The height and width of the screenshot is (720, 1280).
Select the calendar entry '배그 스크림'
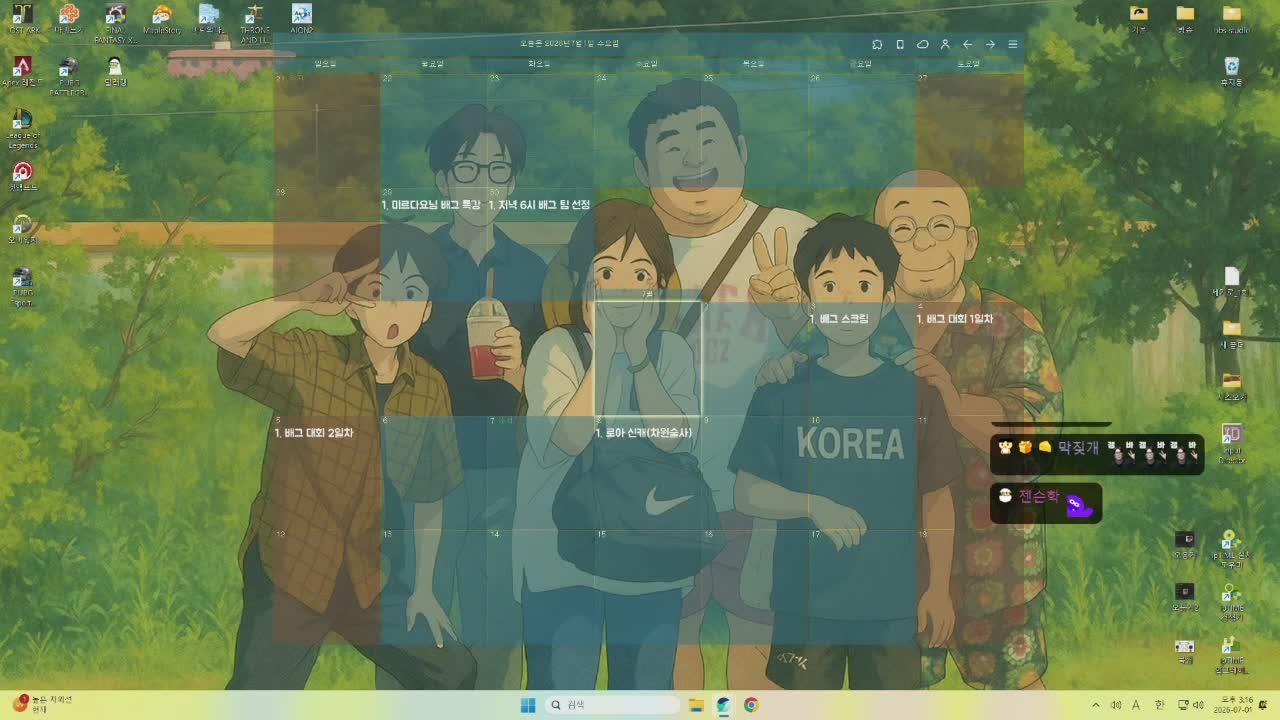pos(839,319)
